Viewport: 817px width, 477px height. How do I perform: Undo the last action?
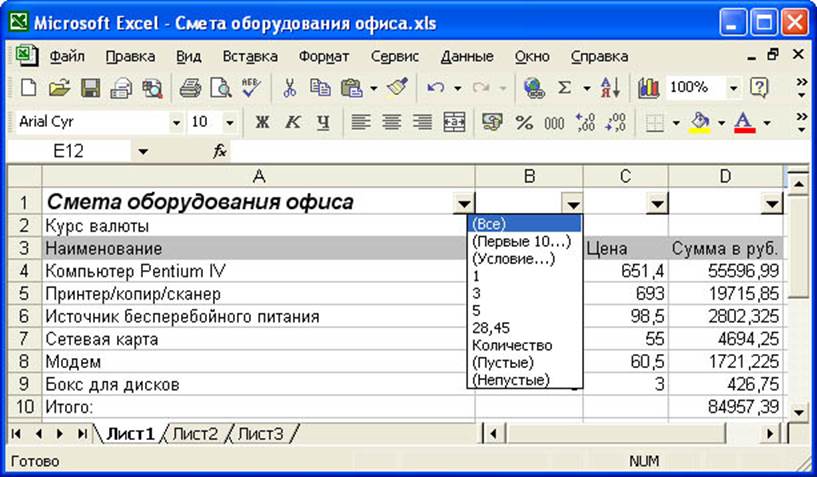436,88
